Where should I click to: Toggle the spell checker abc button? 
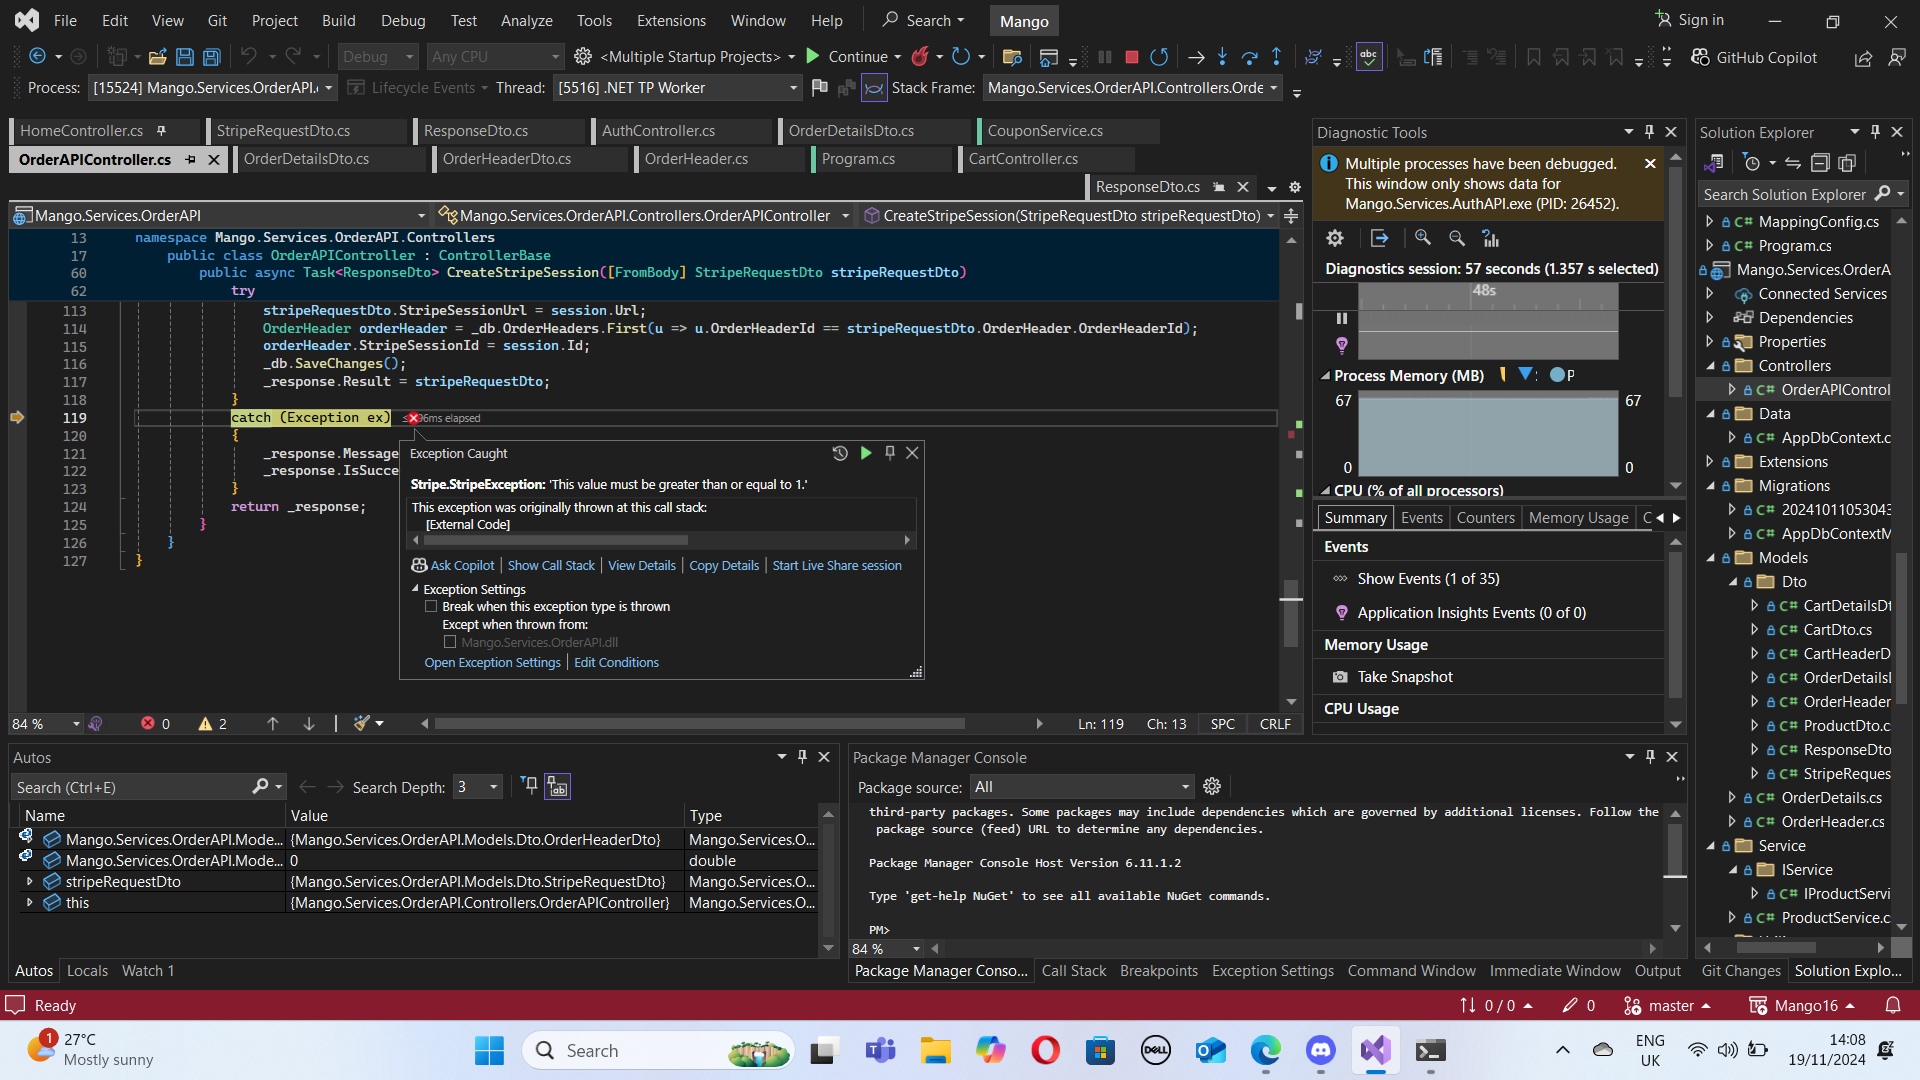click(1369, 57)
